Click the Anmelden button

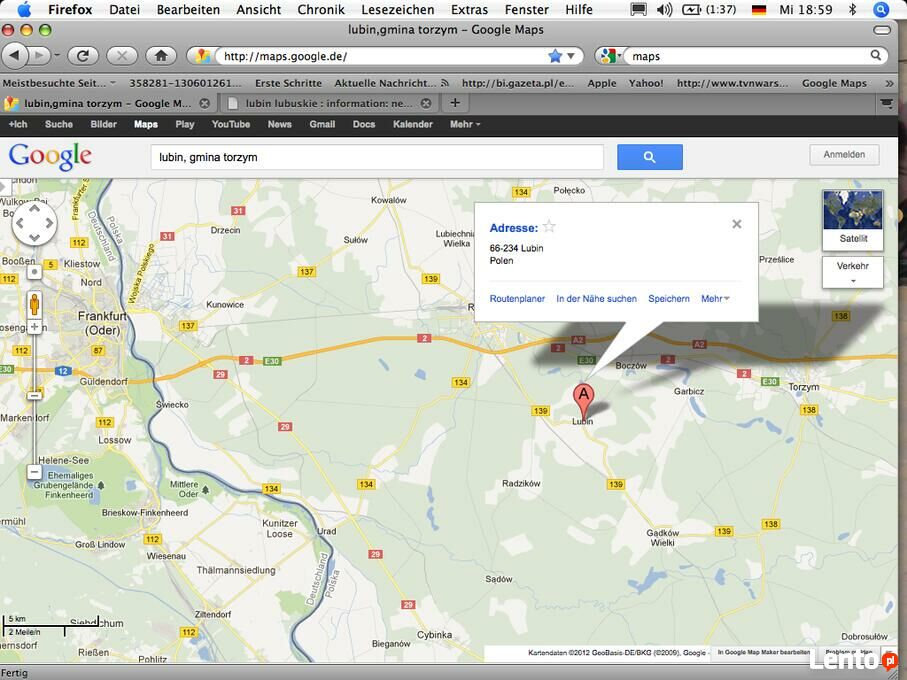(845, 154)
